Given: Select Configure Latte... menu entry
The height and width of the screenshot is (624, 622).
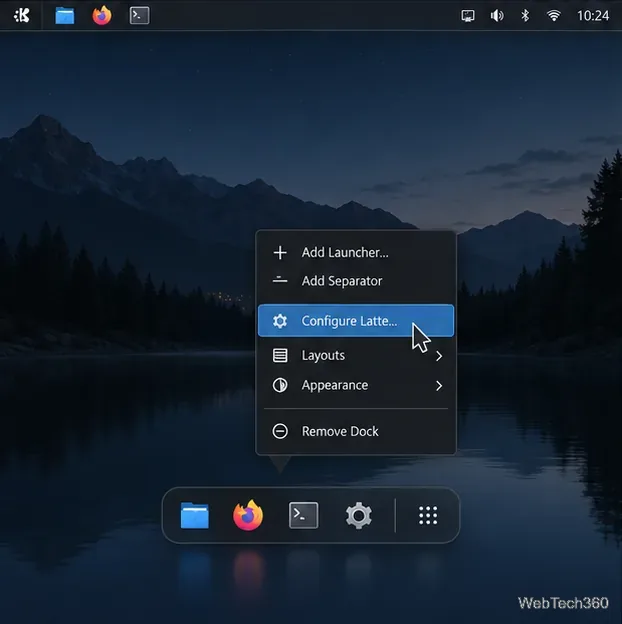Looking at the screenshot, I should point(356,321).
